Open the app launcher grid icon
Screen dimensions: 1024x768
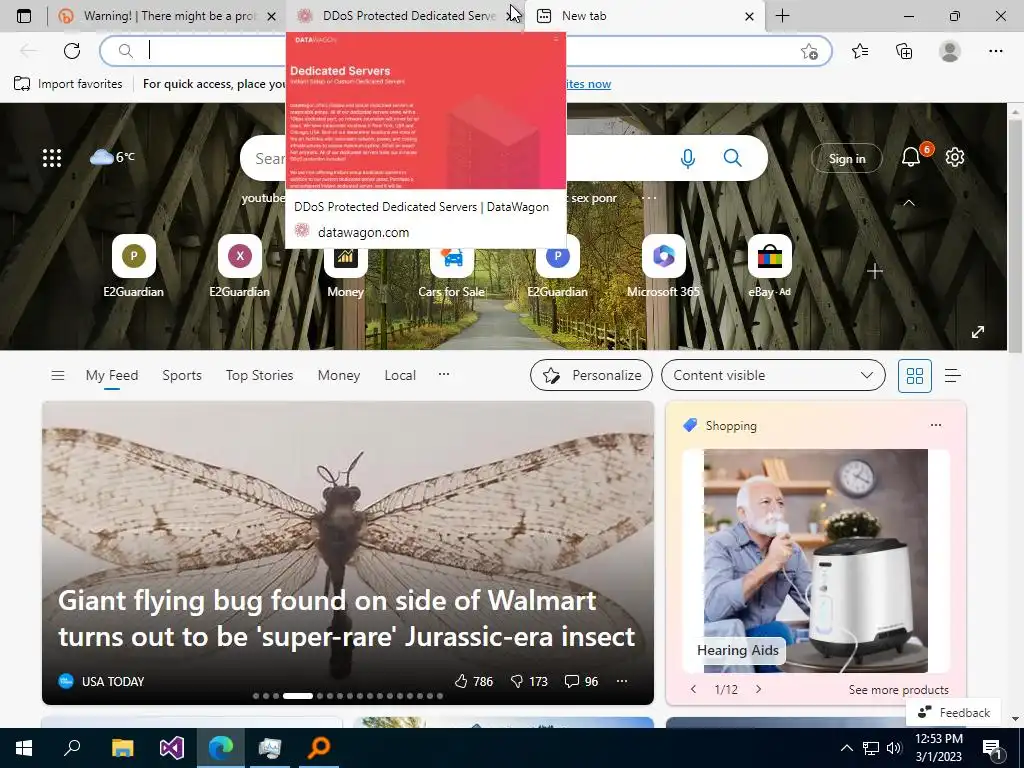(52, 157)
